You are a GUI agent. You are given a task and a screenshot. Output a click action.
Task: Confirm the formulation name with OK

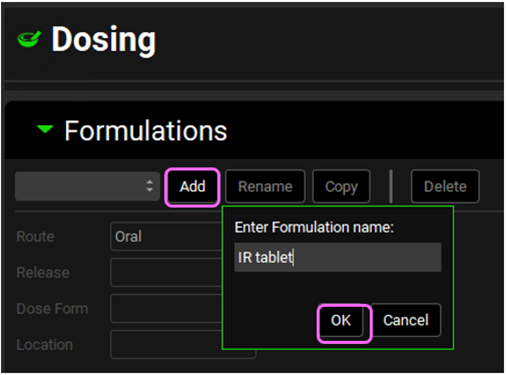click(x=341, y=320)
